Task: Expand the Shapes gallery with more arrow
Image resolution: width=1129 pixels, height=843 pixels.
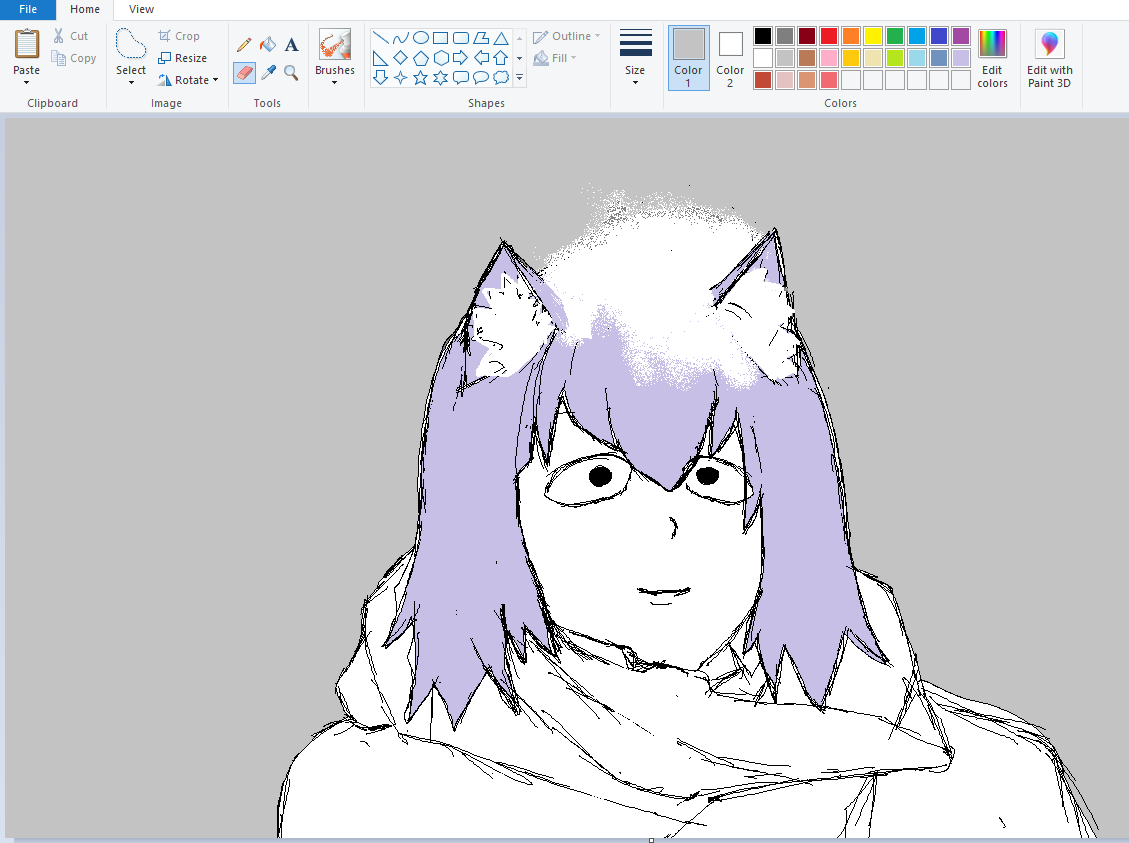Action: pos(519,78)
